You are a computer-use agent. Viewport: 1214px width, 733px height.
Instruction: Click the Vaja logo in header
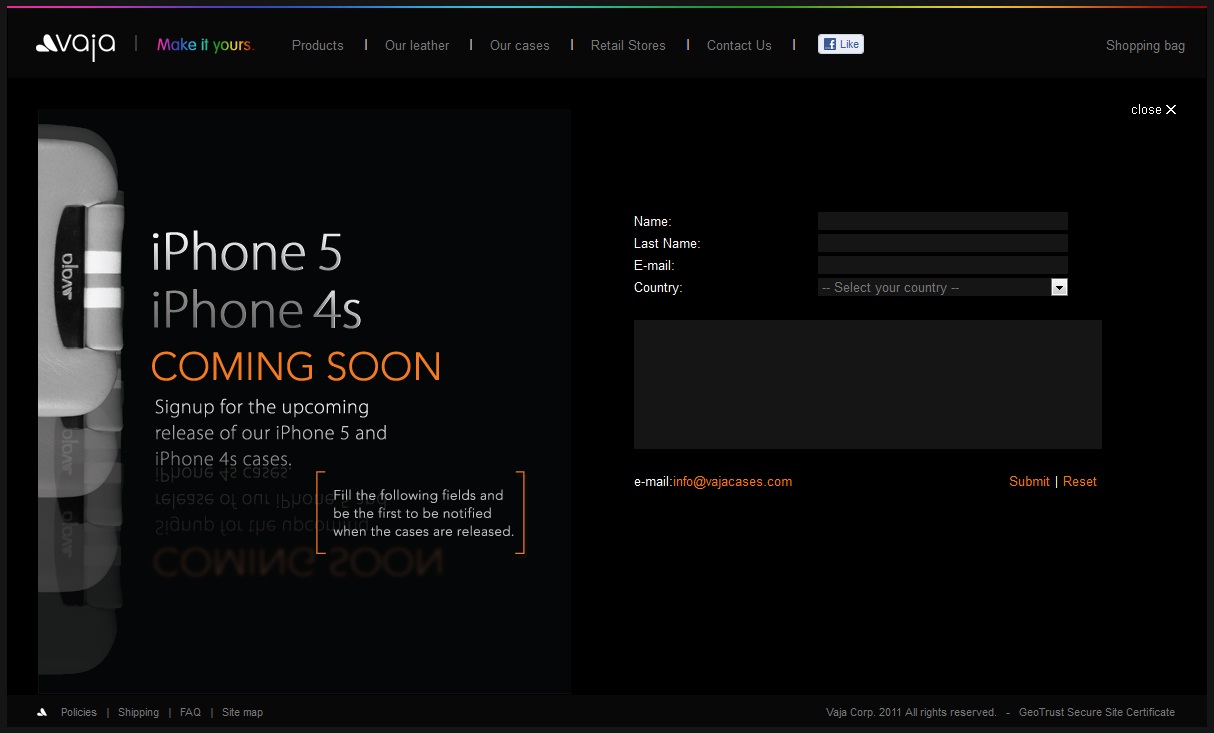point(76,45)
